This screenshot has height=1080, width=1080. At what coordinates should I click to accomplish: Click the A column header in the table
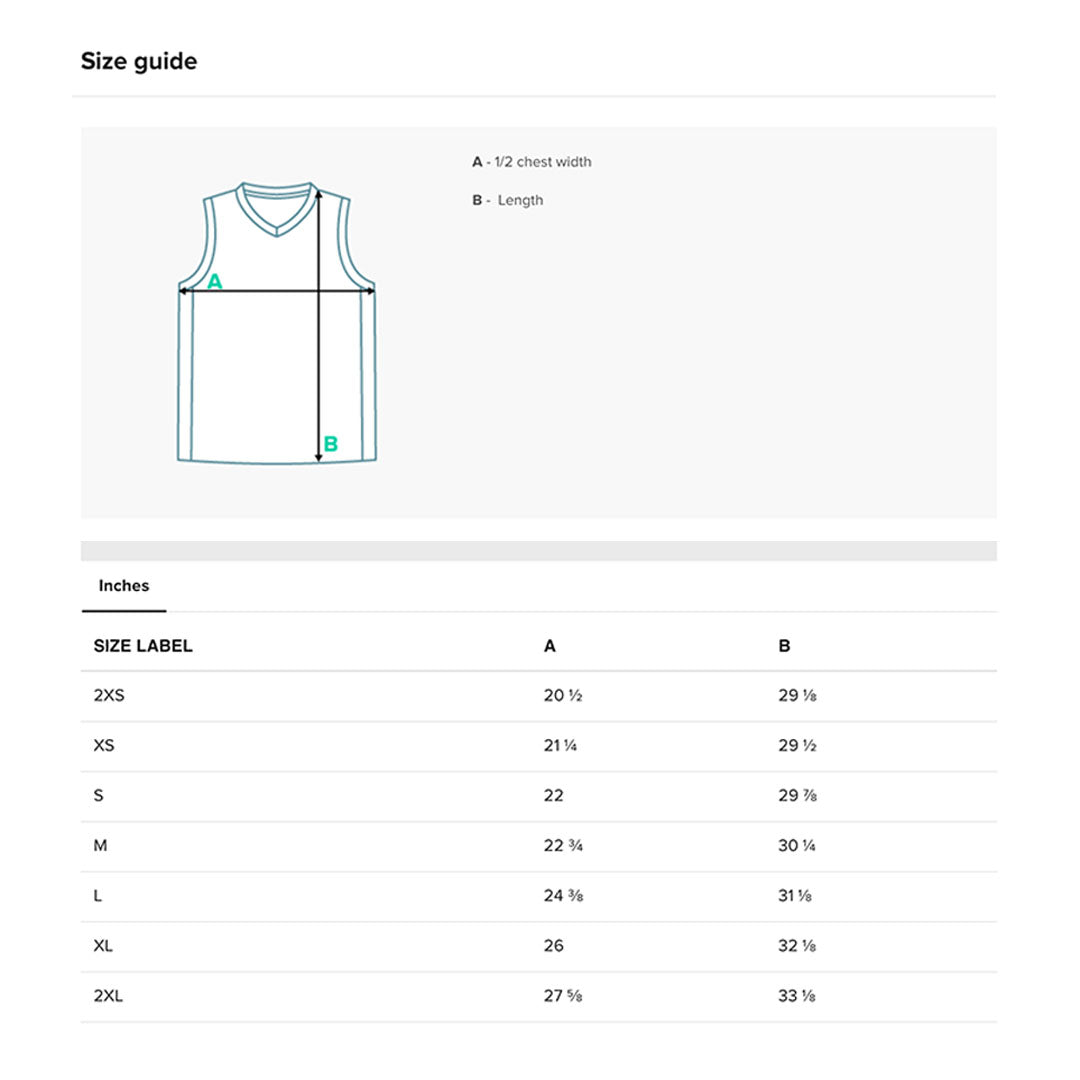tap(550, 646)
